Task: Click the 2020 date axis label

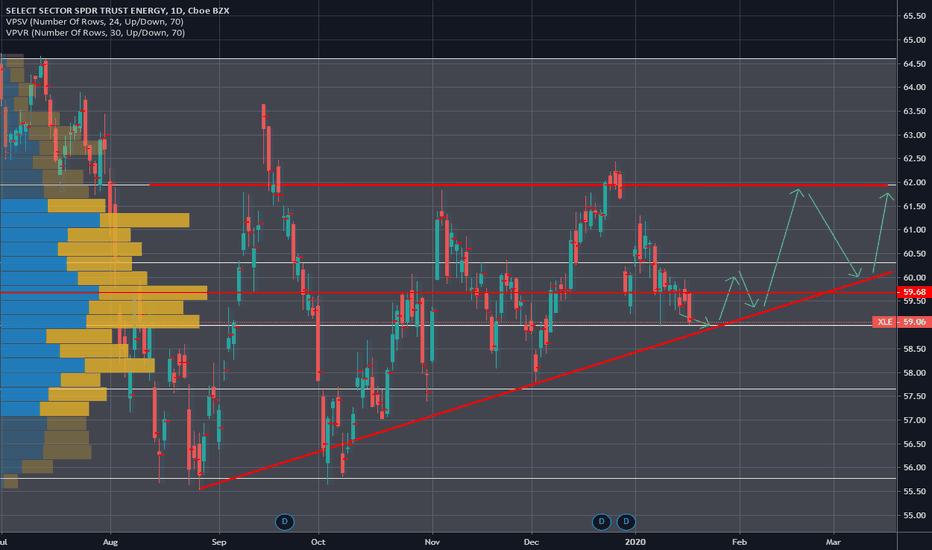Action: pos(635,542)
